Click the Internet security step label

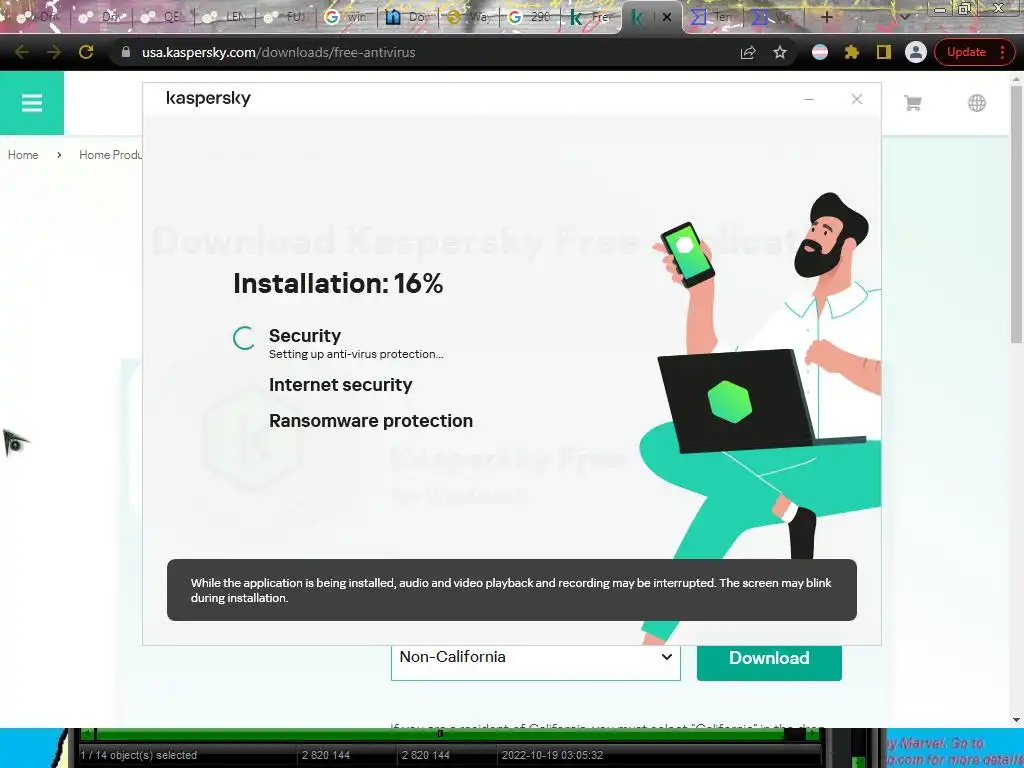click(x=340, y=385)
